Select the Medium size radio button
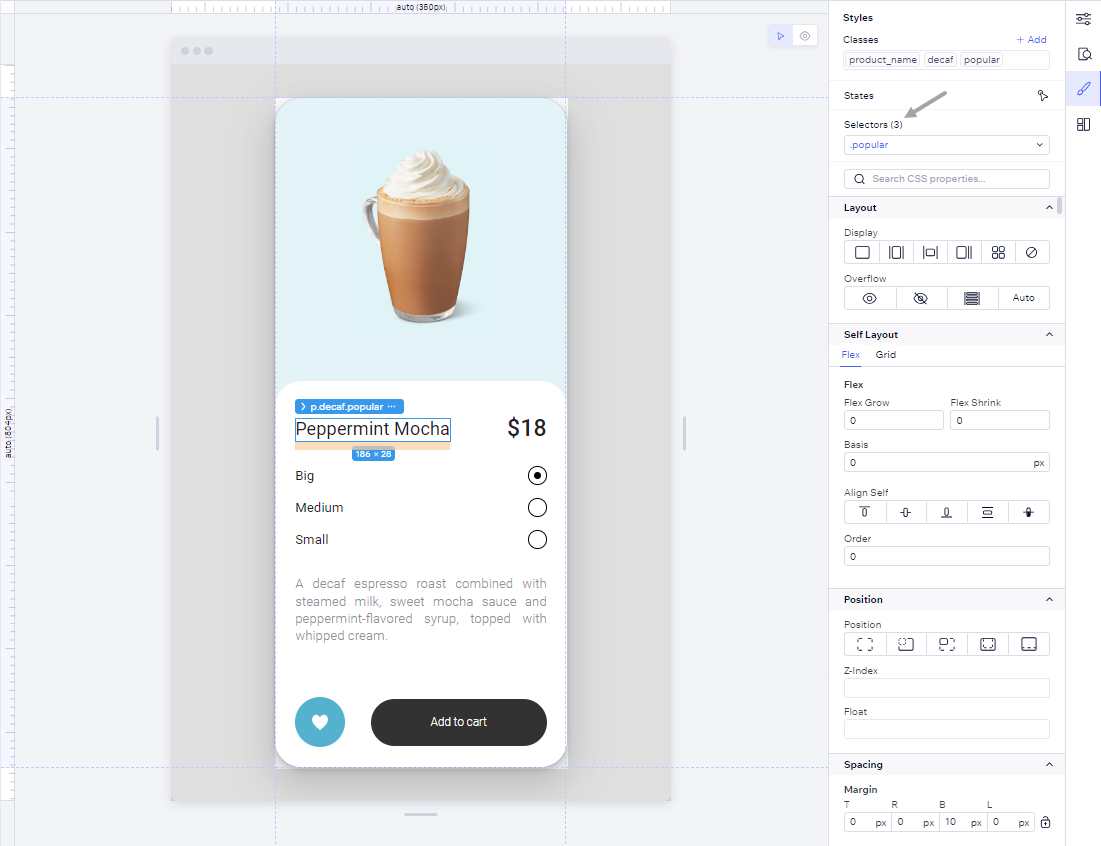Viewport: 1101px width, 846px height. pyautogui.click(x=537, y=508)
